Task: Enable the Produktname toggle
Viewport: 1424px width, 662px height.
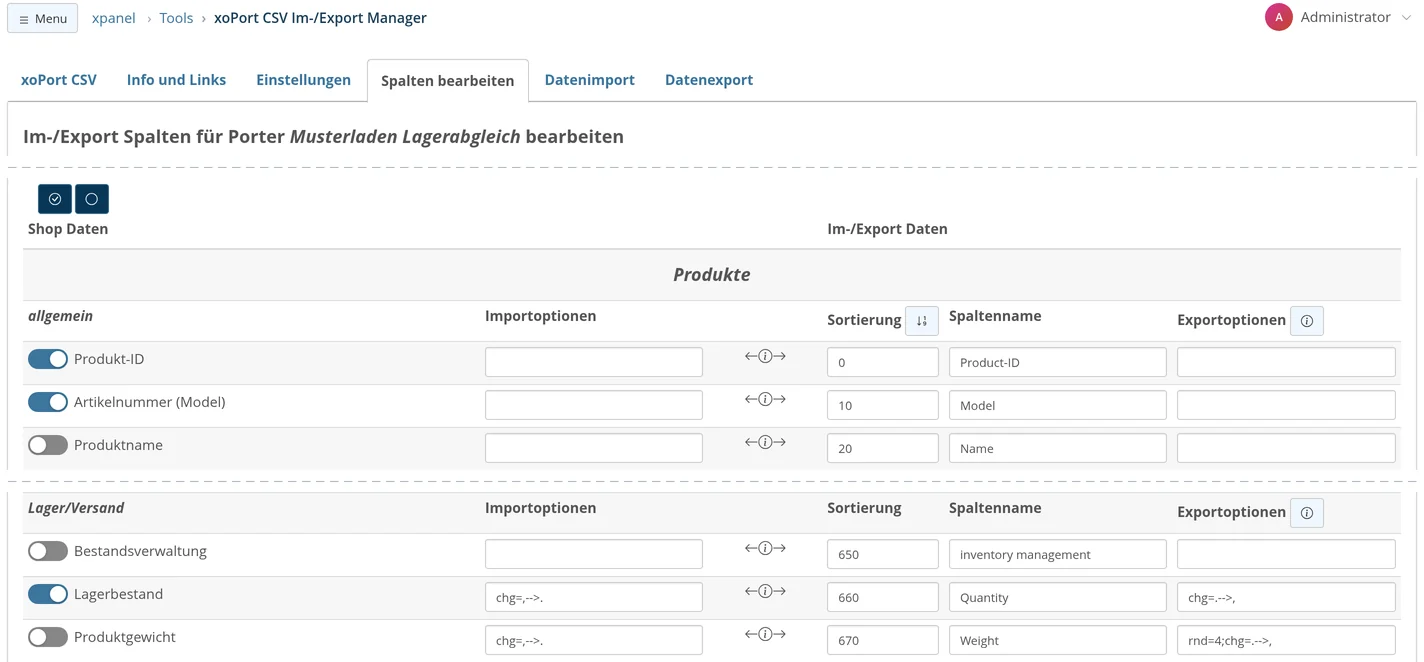Action: click(48, 445)
